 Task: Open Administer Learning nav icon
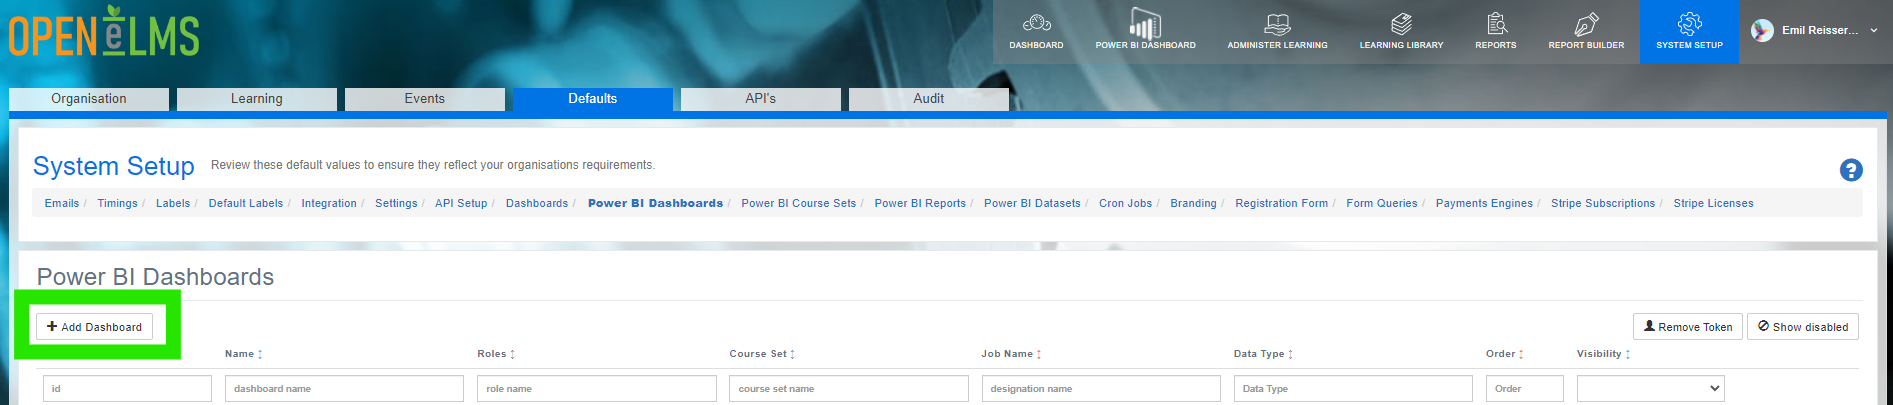[x=1277, y=32]
